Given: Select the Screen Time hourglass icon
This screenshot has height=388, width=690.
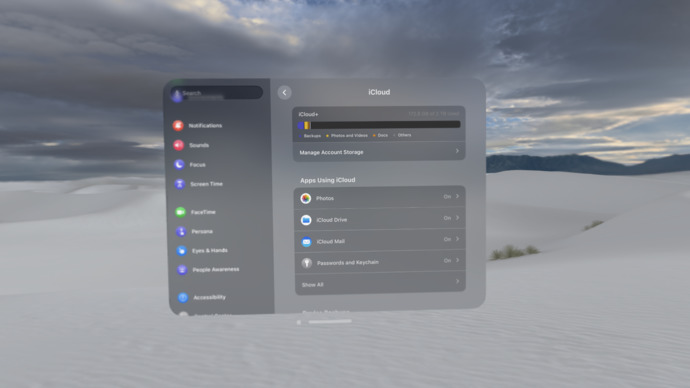Looking at the screenshot, I should [179, 184].
